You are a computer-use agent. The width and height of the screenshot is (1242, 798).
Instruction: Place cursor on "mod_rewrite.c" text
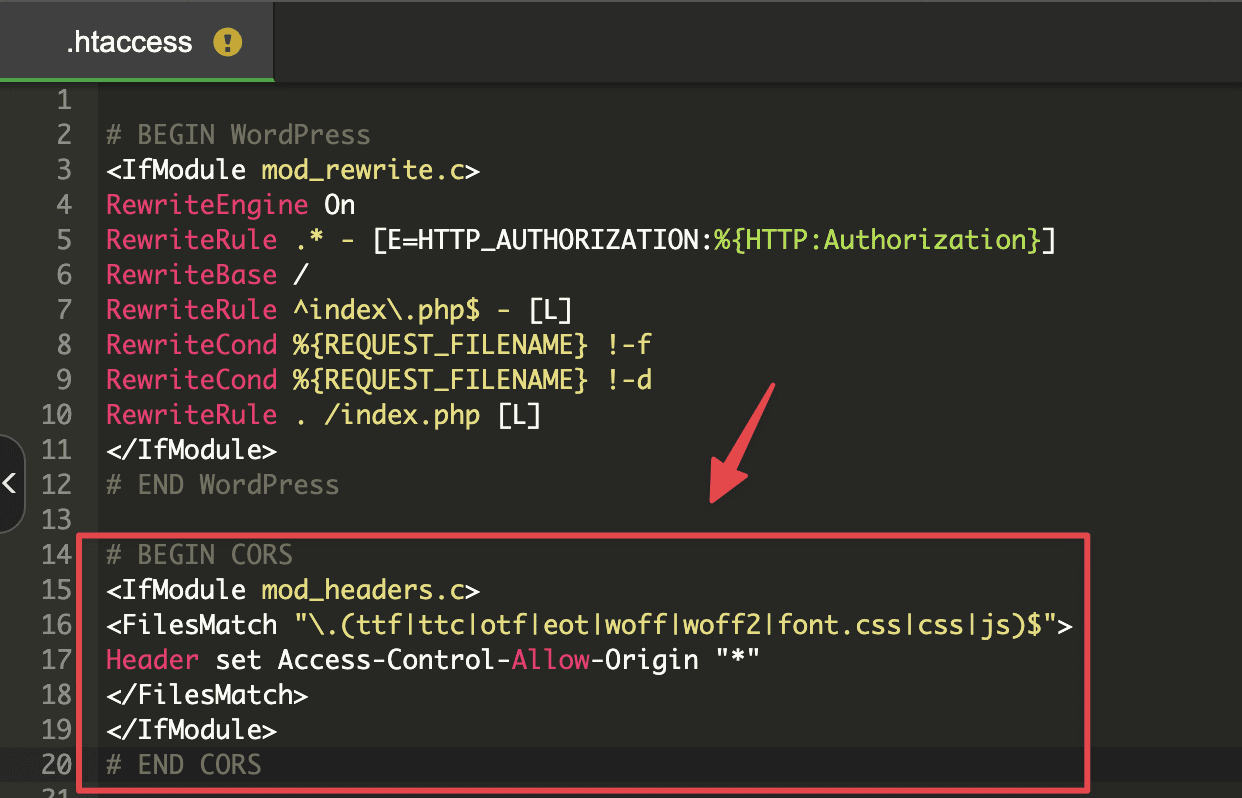pos(362,170)
